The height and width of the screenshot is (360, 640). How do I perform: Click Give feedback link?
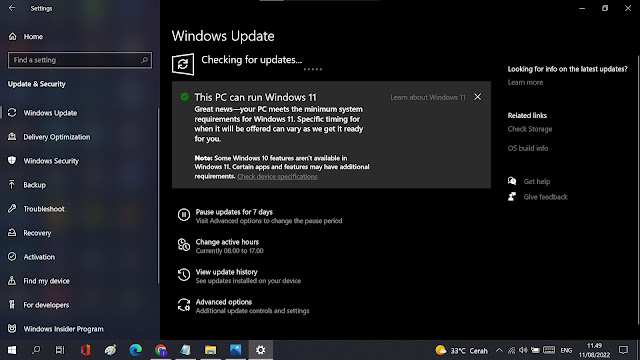coord(545,197)
